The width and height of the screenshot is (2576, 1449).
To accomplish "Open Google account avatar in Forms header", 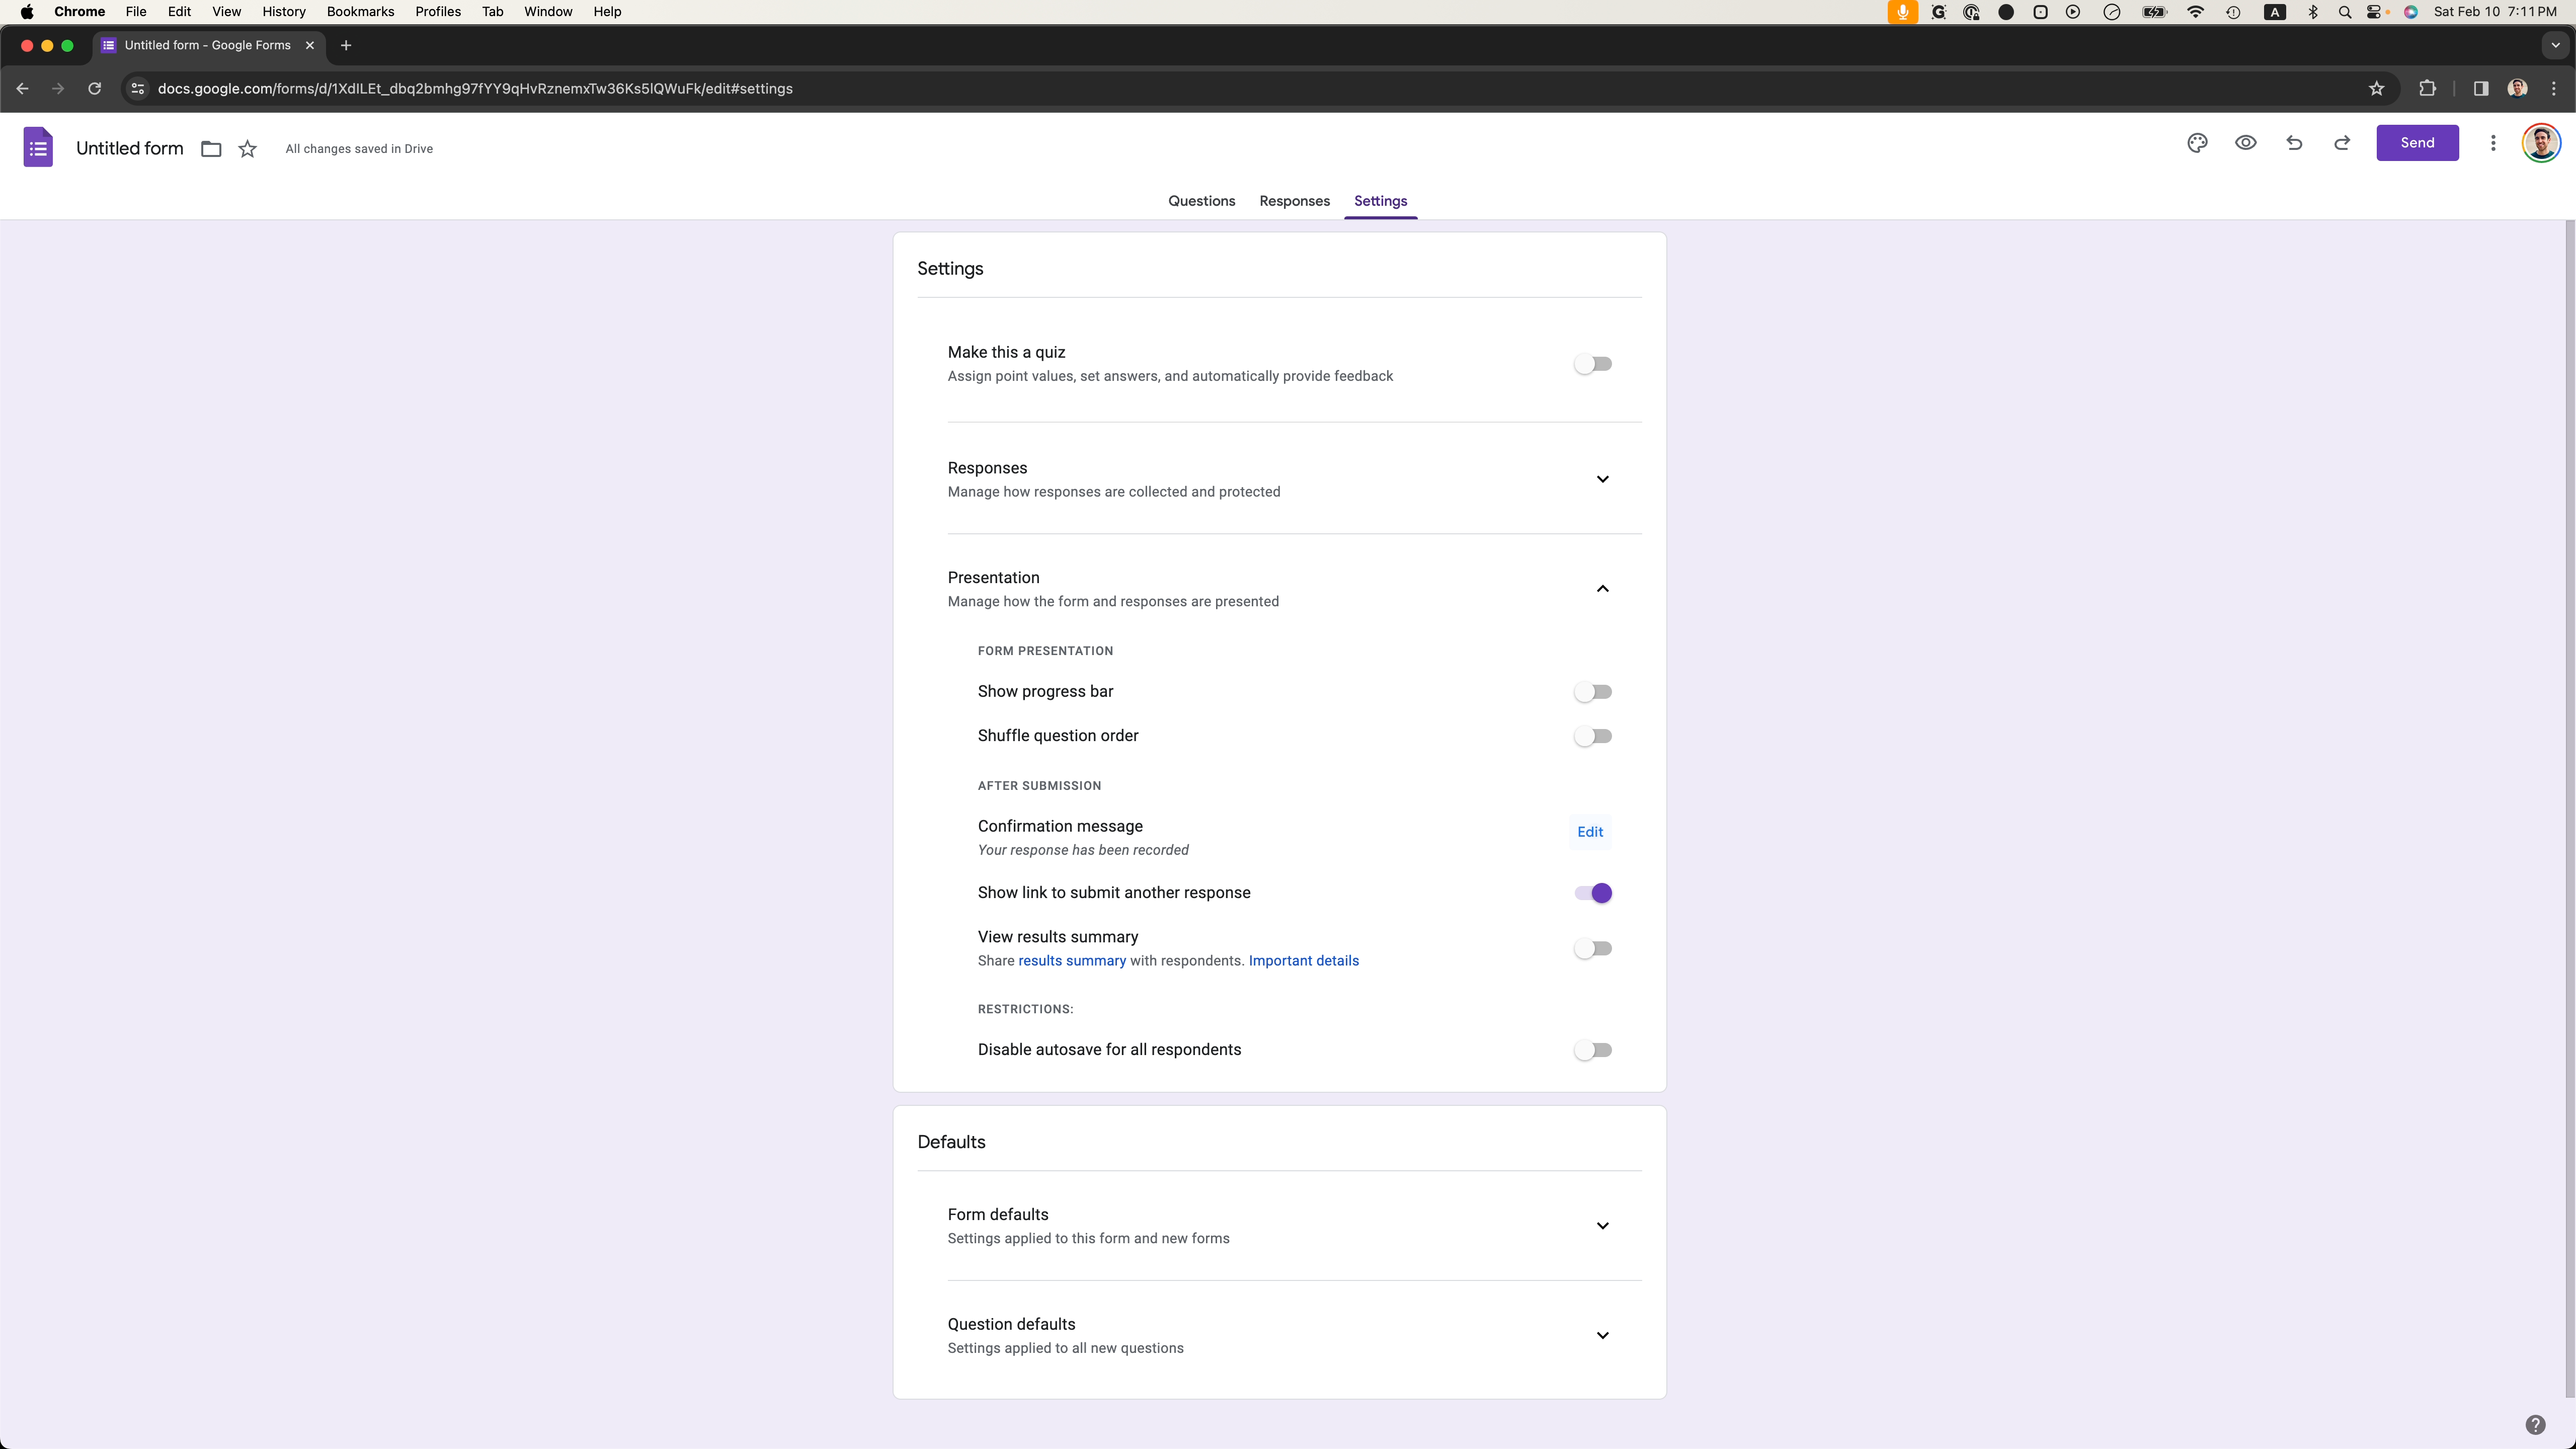I will click(x=2541, y=143).
